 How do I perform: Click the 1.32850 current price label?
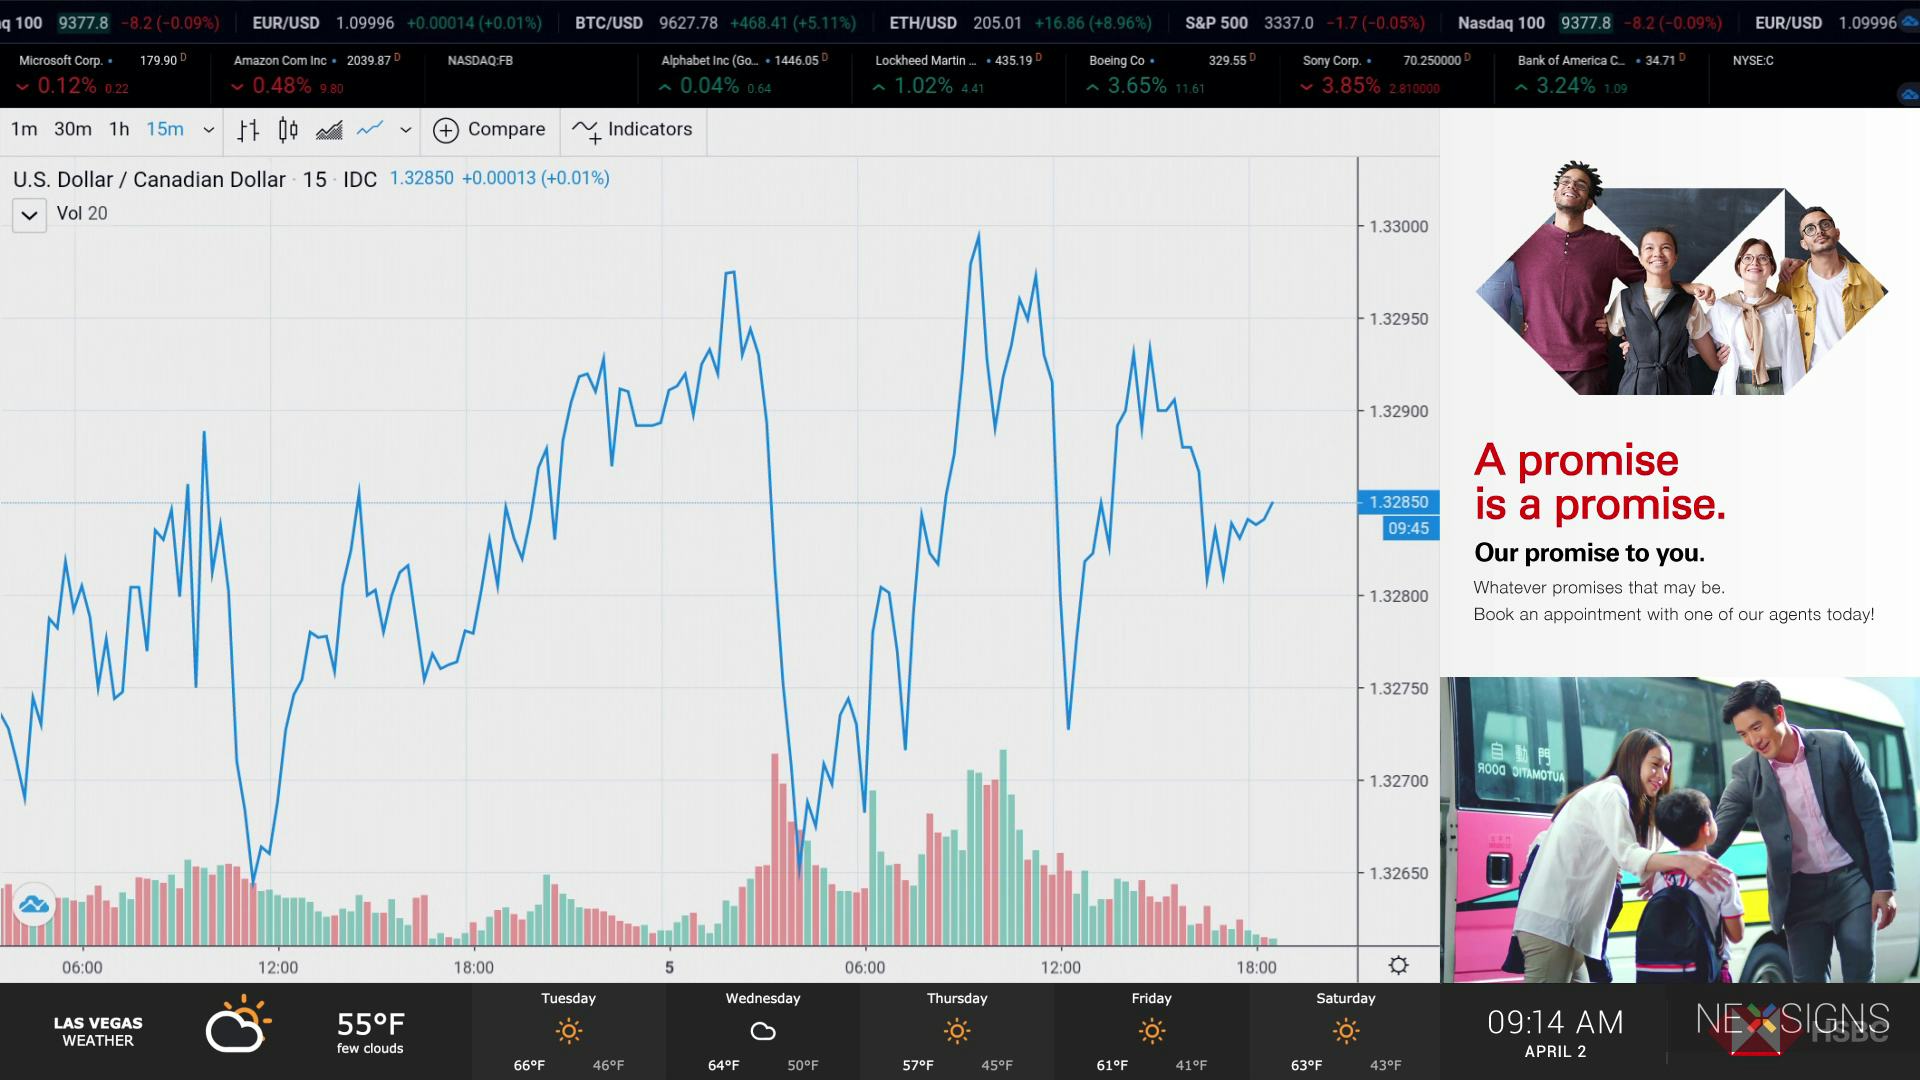(x=1398, y=502)
